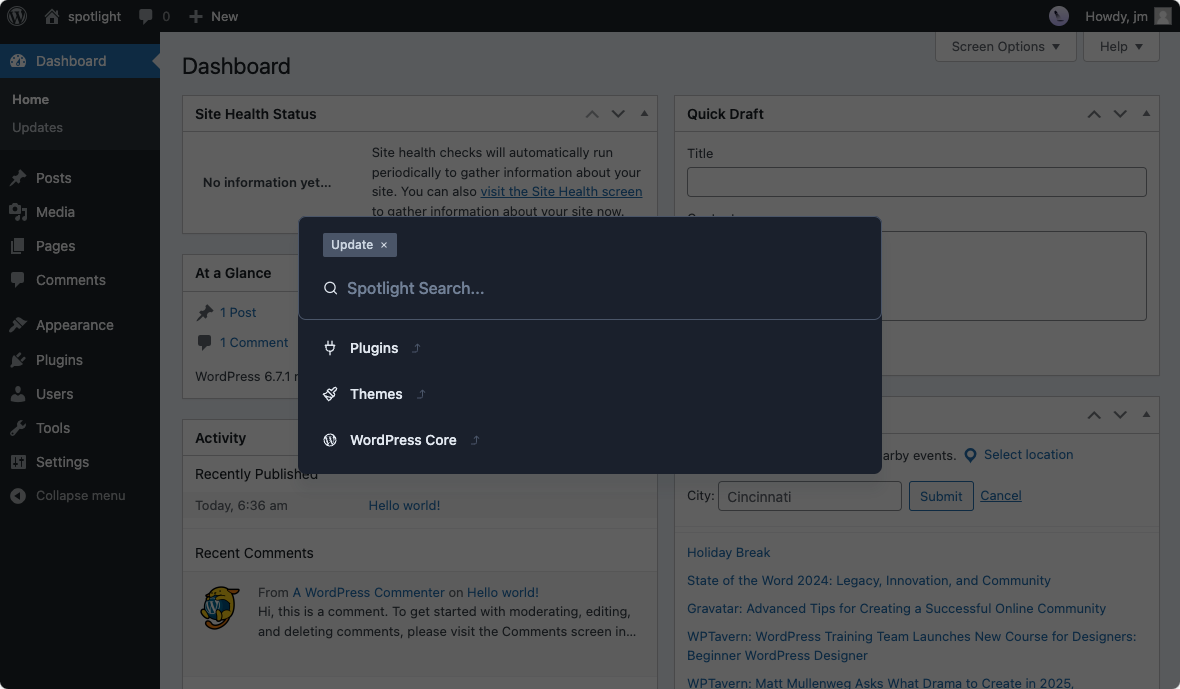Open the Holiday Break news link

coord(728,553)
